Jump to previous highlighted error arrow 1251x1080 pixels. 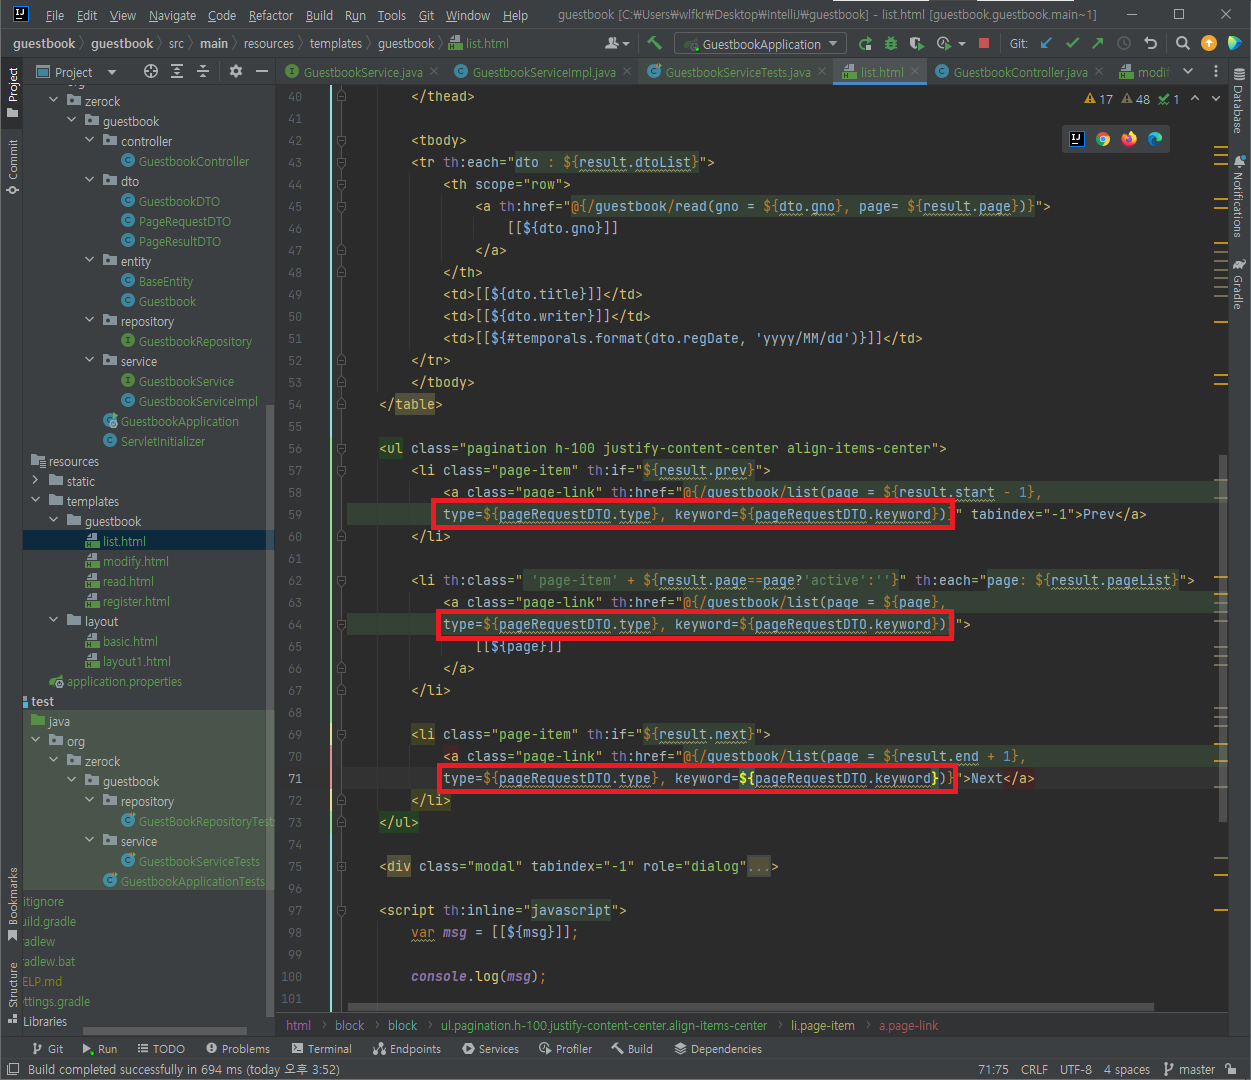[1195, 98]
